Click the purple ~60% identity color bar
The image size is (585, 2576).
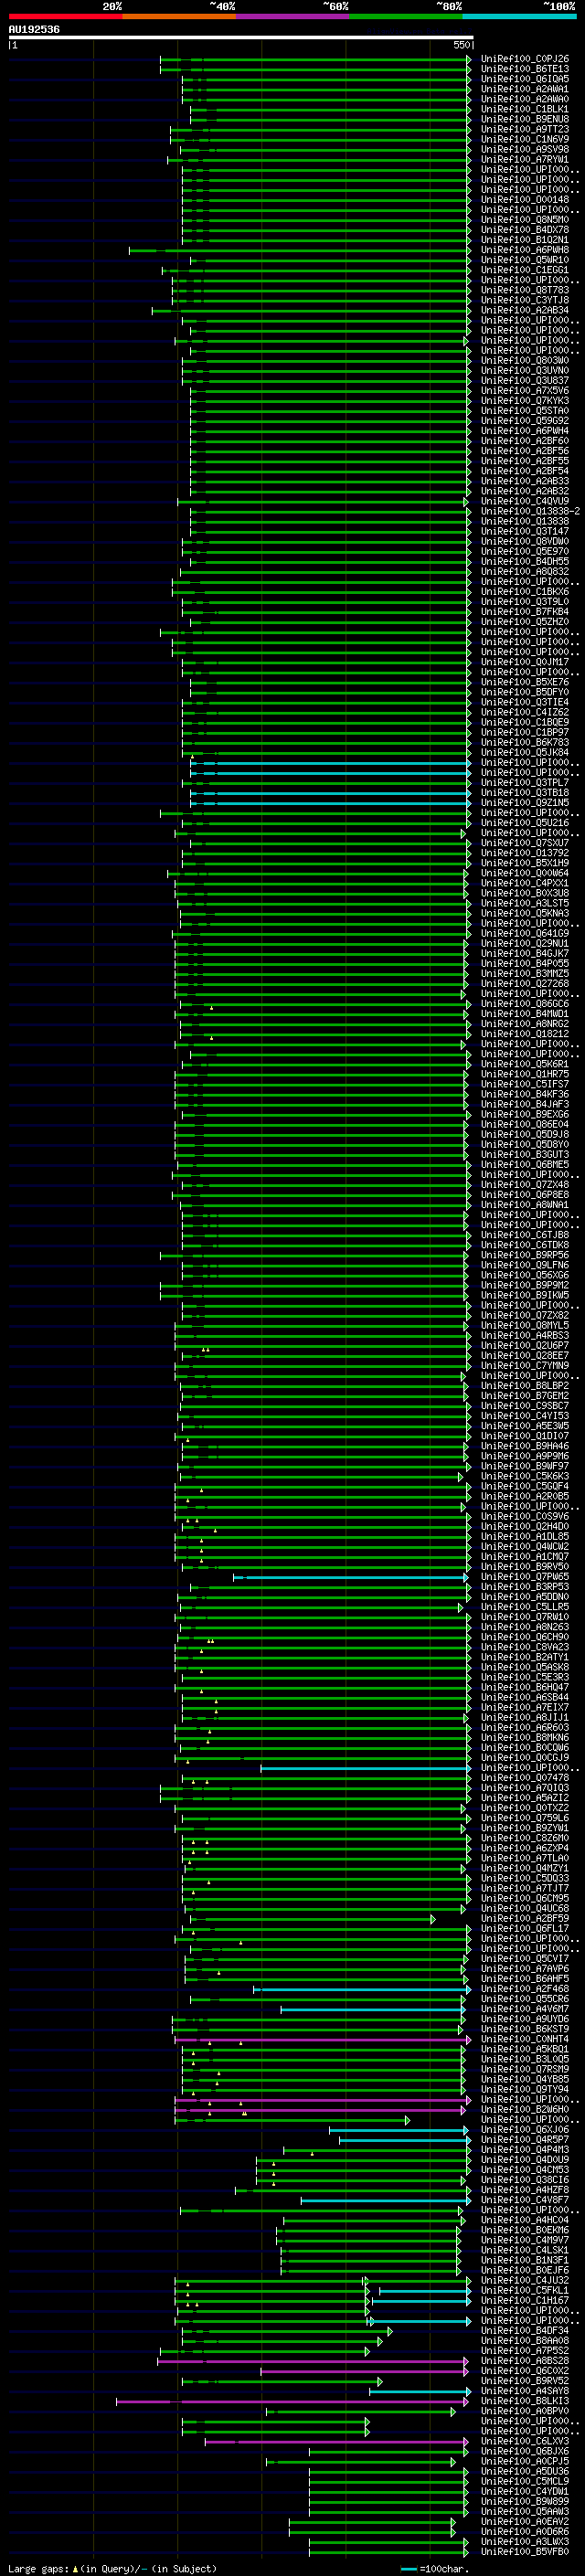pos(292,16)
